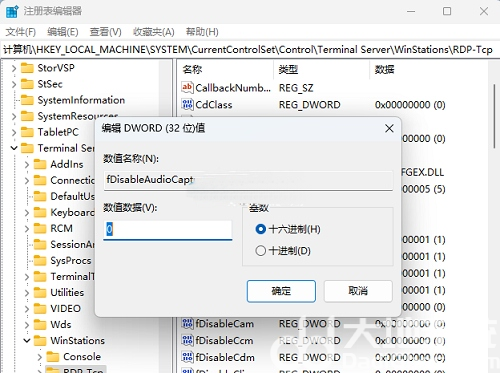
Task: Click the CallbackNumber string value icon
Action: tap(187, 88)
